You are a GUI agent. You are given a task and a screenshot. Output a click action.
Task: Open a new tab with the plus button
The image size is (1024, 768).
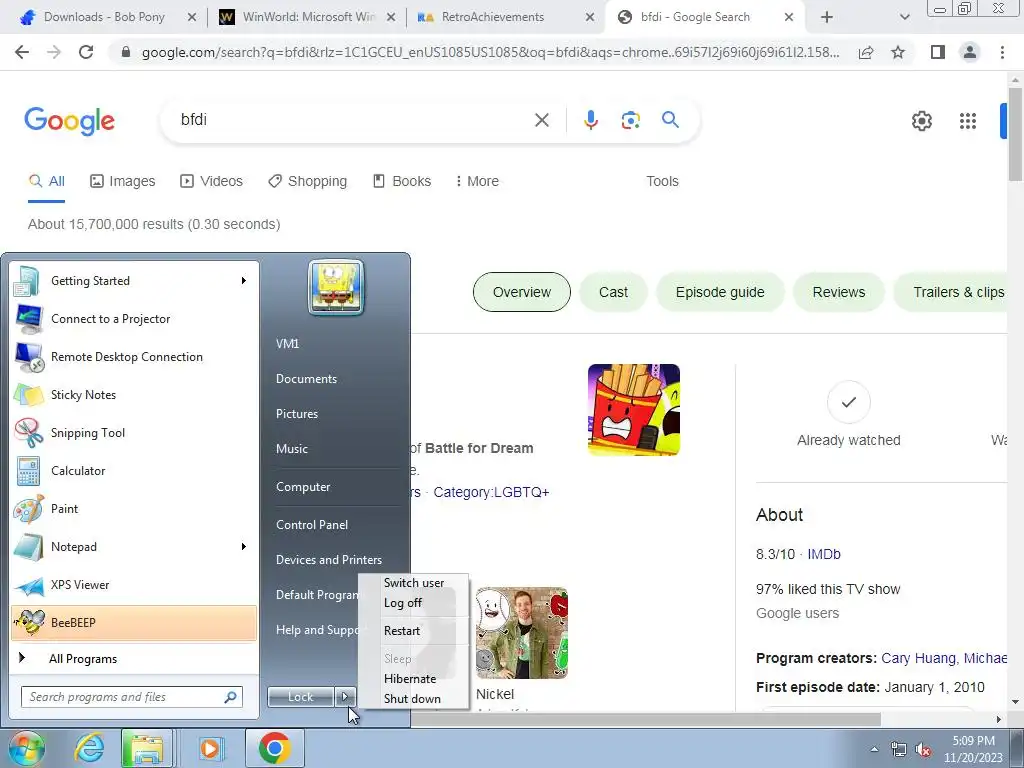click(x=827, y=17)
